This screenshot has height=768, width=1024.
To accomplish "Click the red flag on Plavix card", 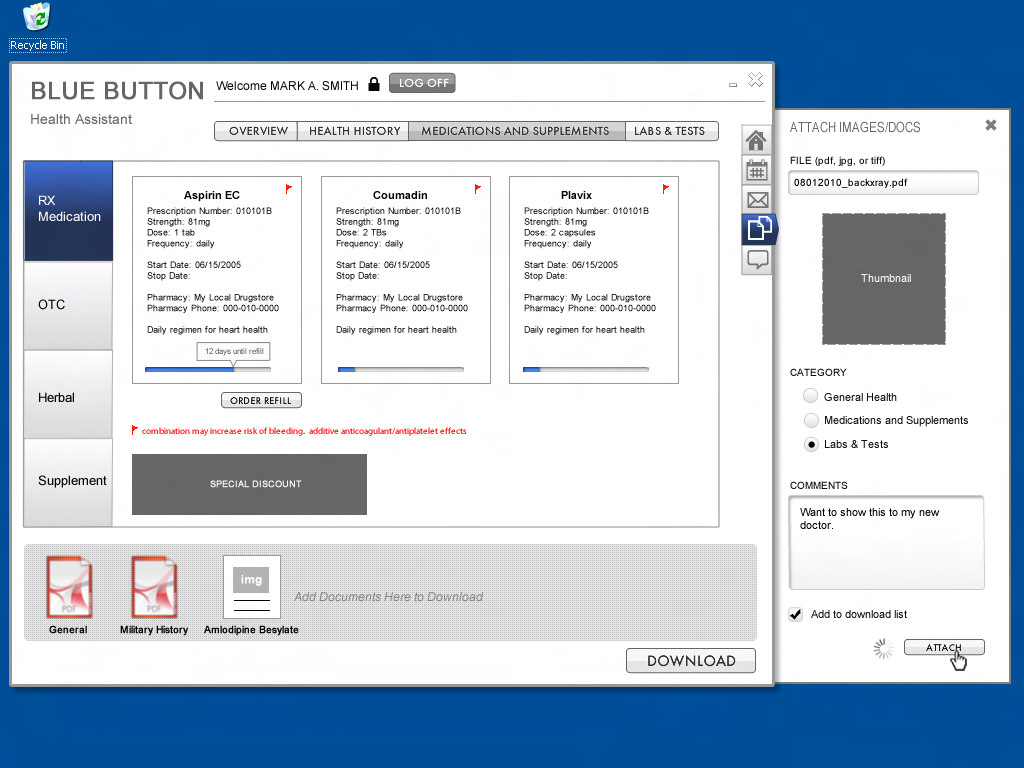I will point(665,187).
